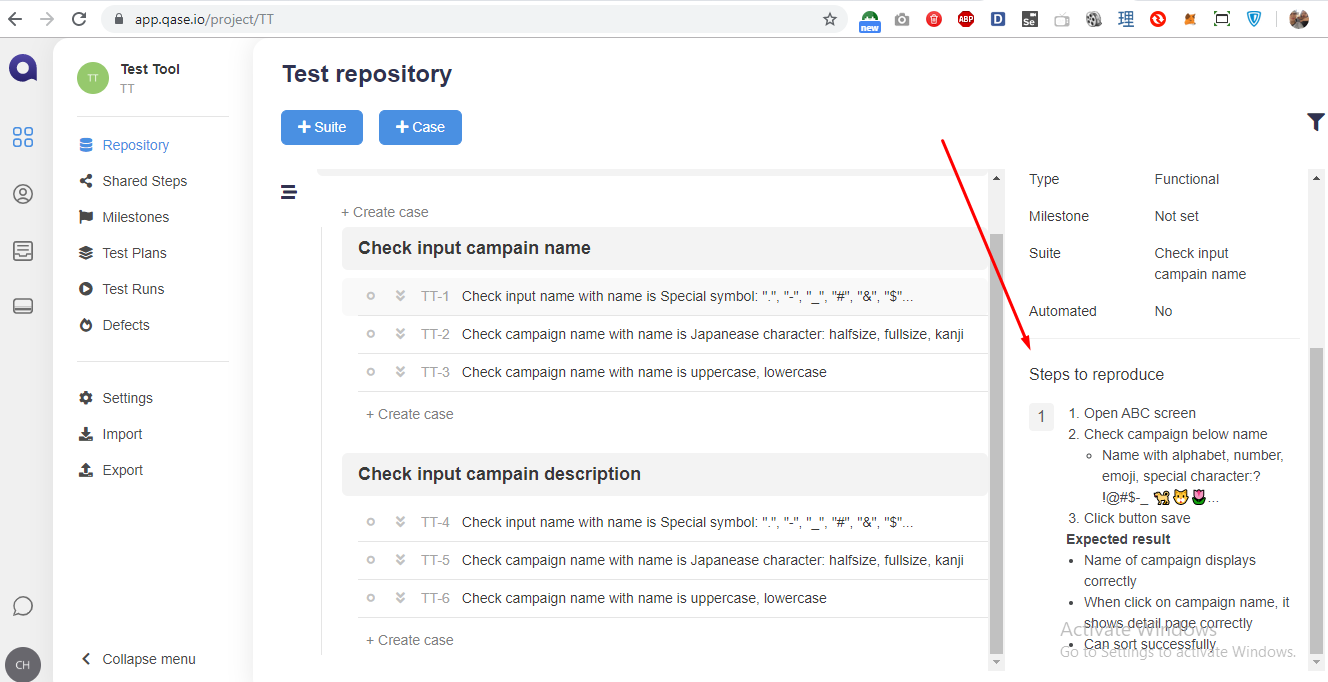
Task: Select the TT-3 case circle marker
Action: 371,372
